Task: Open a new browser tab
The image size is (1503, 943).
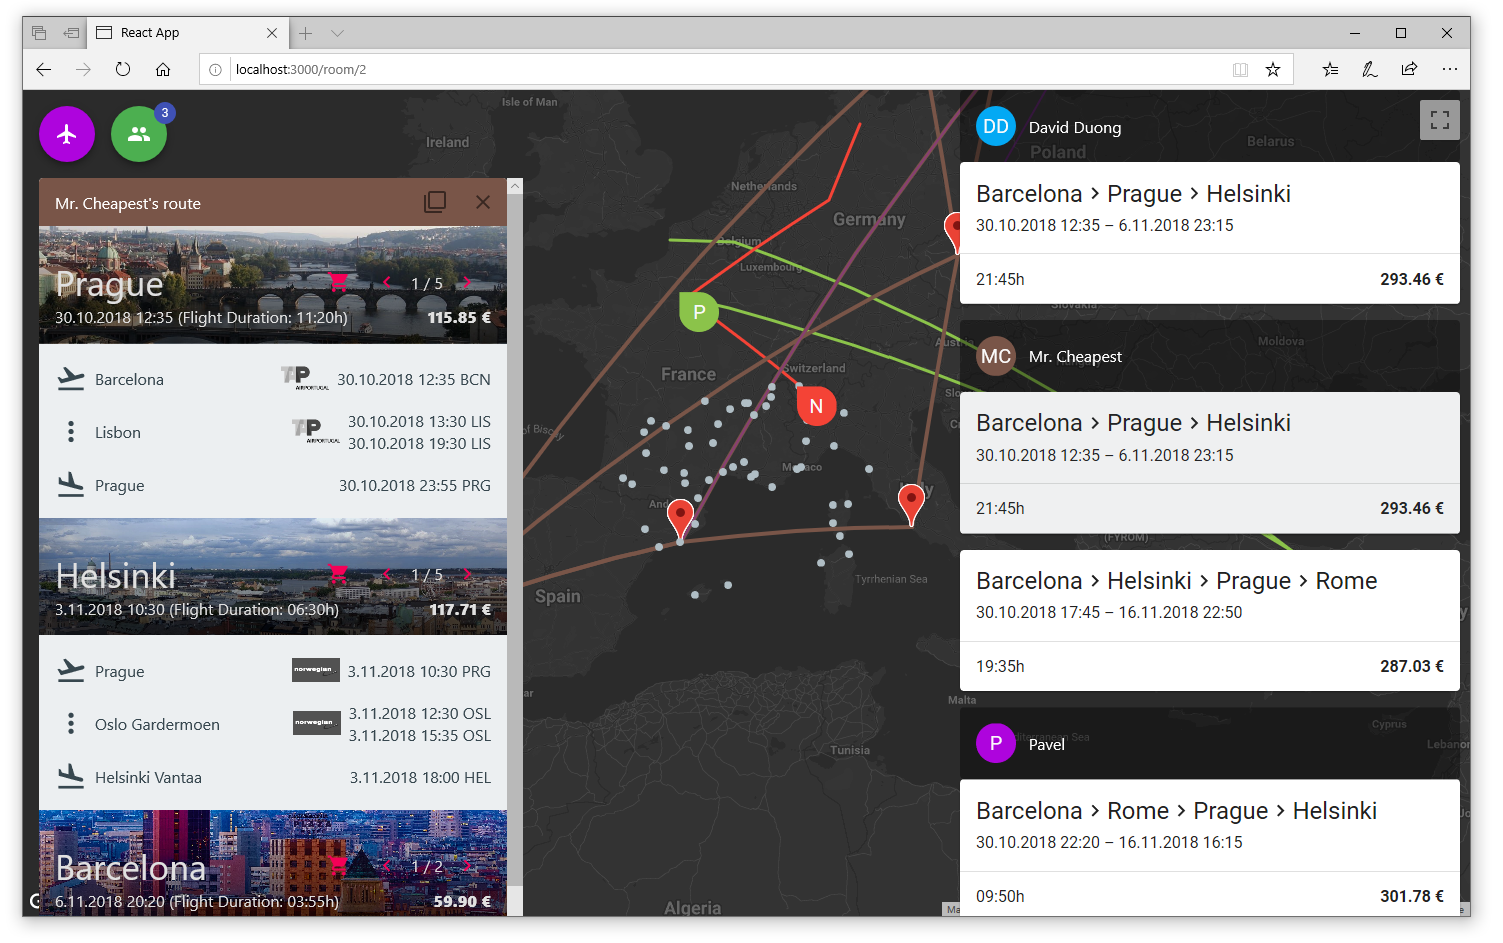Action: pos(306,33)
